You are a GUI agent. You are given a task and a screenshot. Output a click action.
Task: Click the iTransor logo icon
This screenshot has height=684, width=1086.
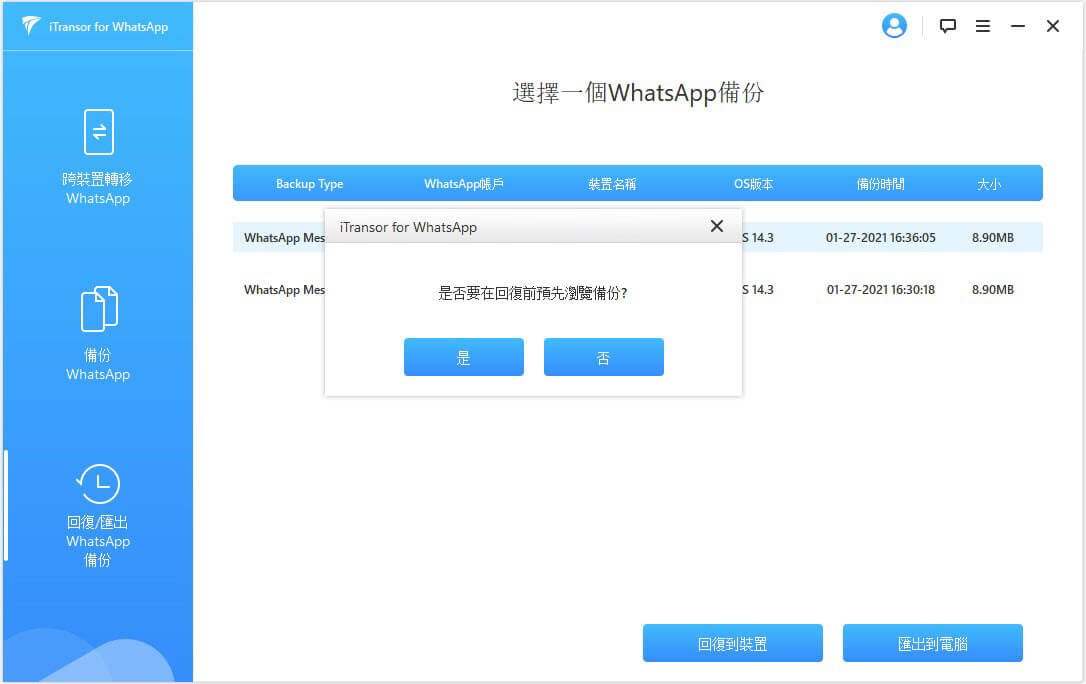pyautogui.click(x=31, y=26)
